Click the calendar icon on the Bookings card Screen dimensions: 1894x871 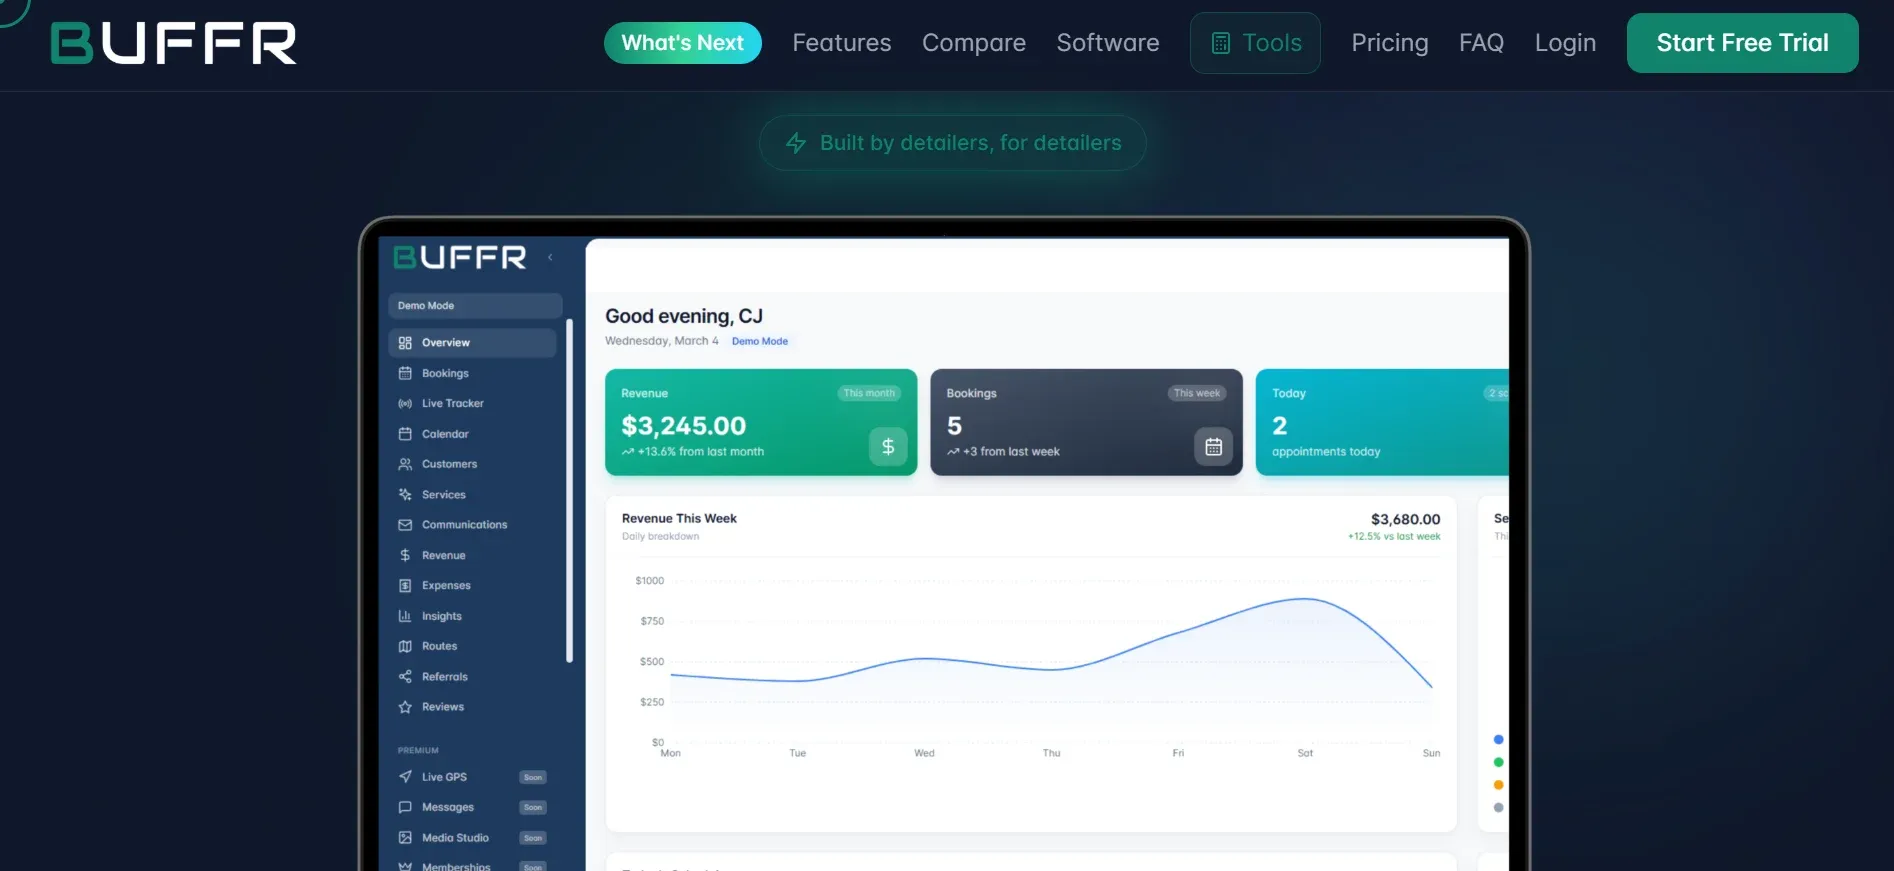tap(1213, 446)
